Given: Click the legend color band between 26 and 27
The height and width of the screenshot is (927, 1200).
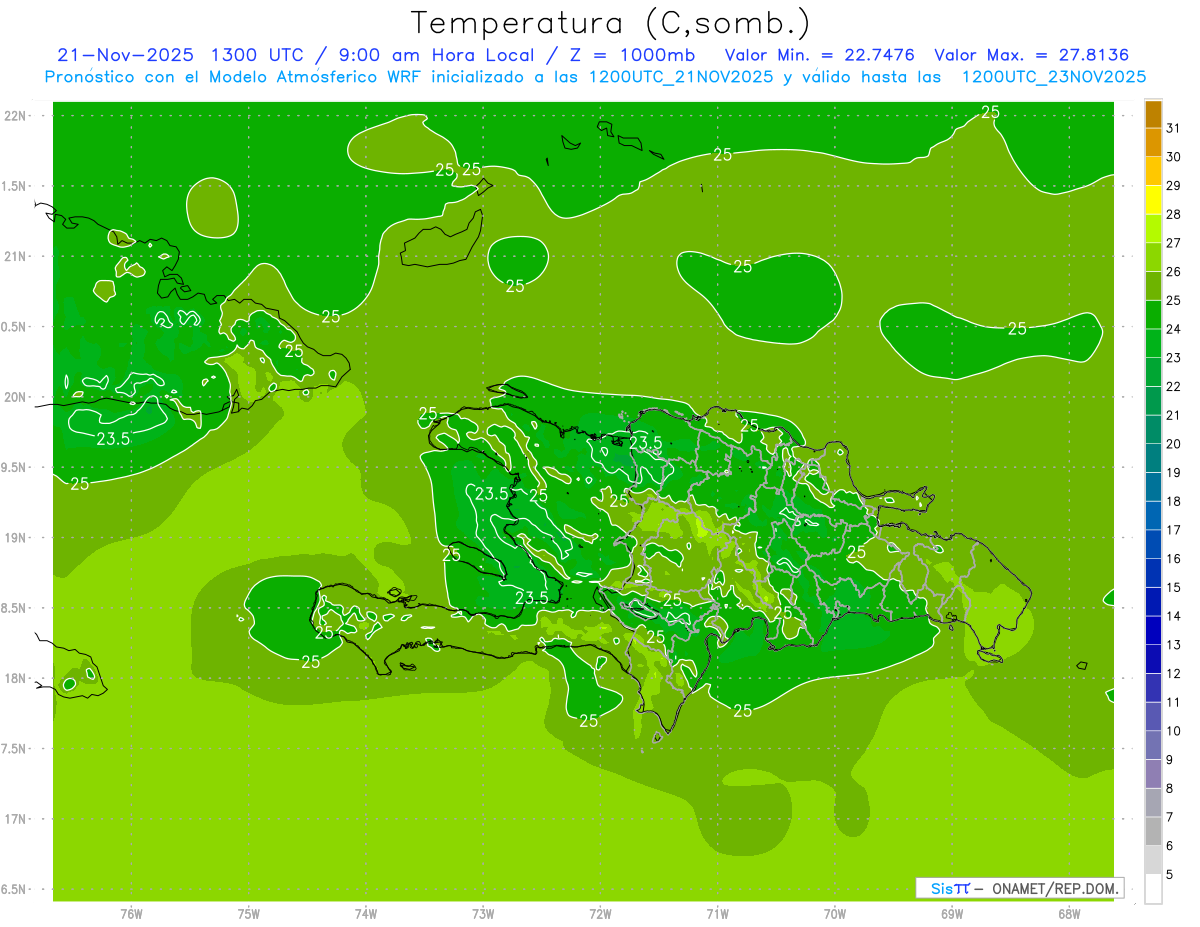Looking at the screenshot, I should [x=1153, y=257].
